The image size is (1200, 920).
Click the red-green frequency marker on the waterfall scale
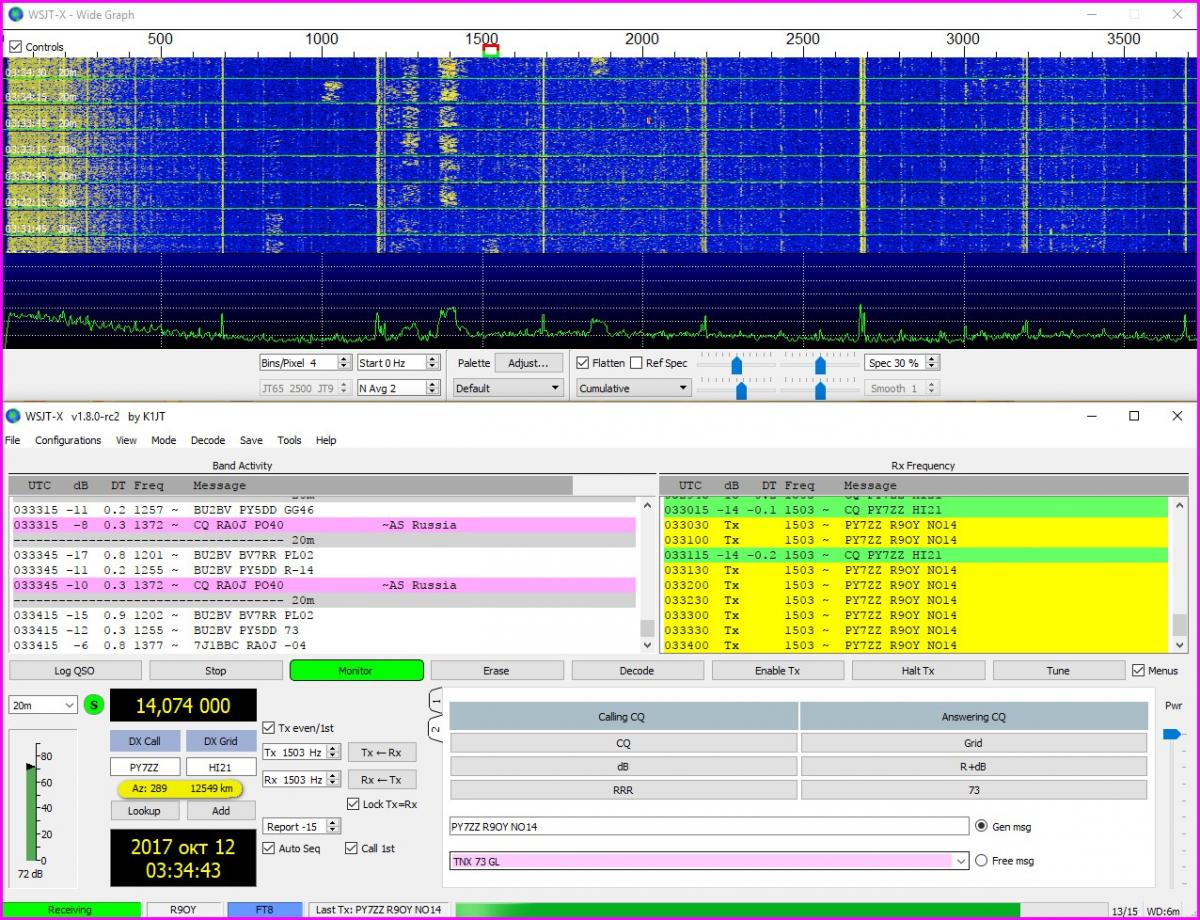pos(490,51)
